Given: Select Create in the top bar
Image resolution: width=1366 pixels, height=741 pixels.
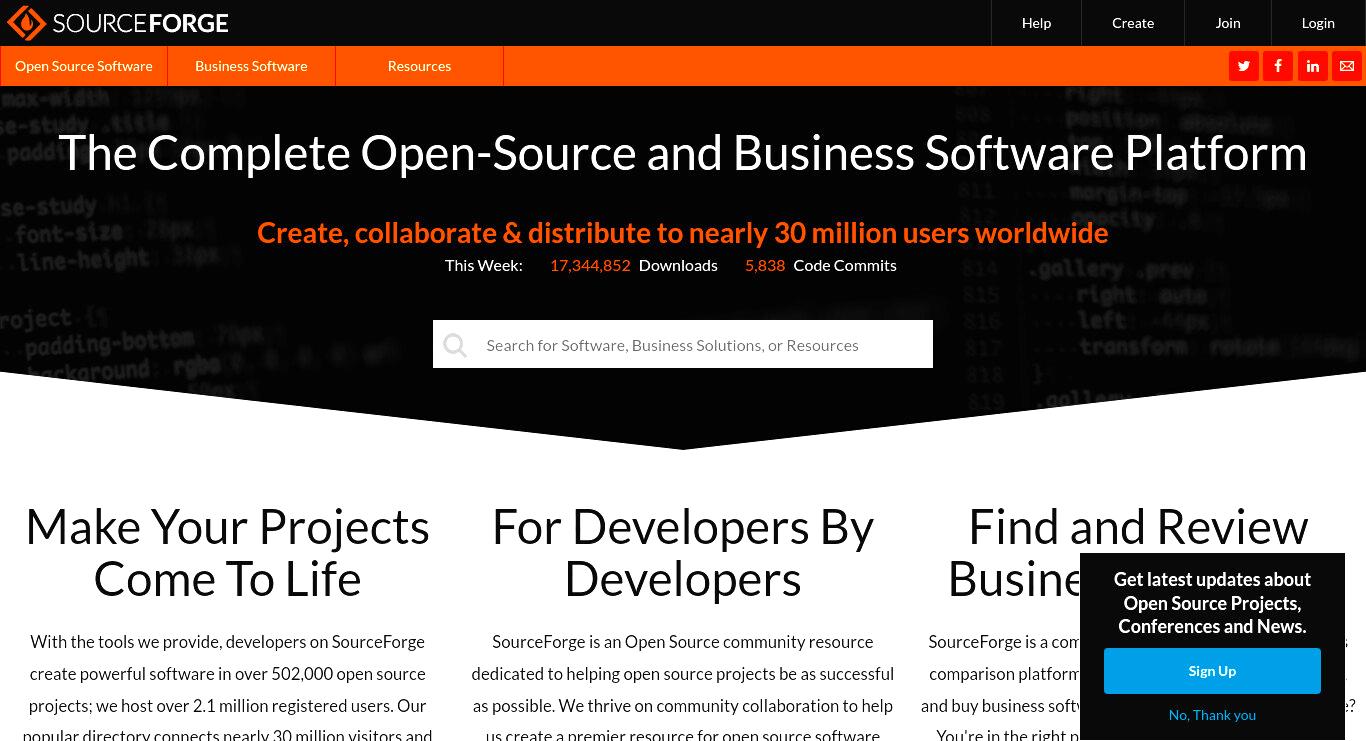Looking at the screenshot, I should (1133, 23).
